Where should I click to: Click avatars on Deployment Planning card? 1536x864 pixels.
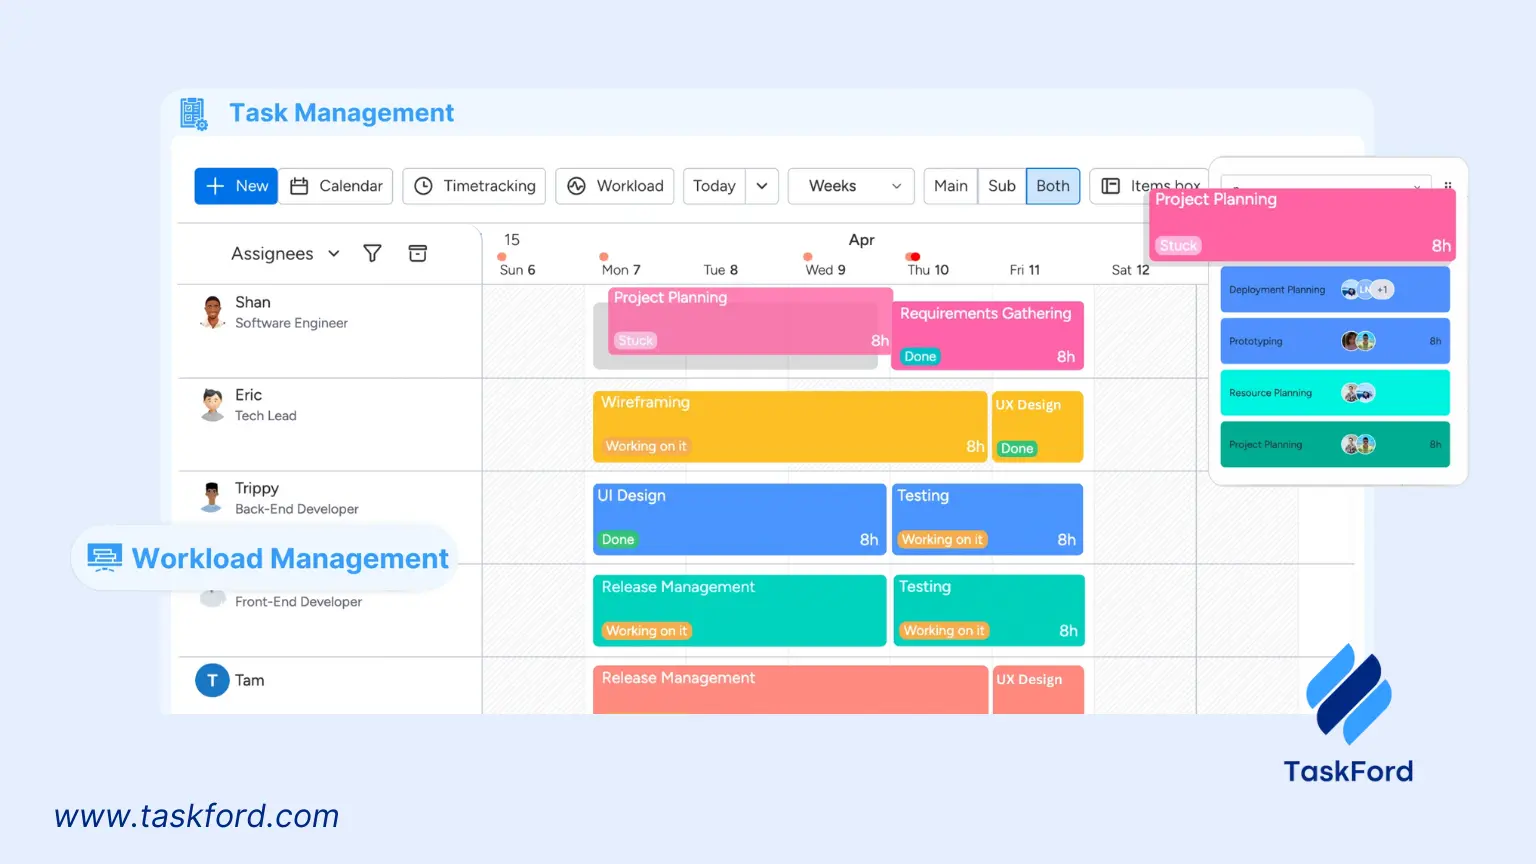coord(1366,290)
